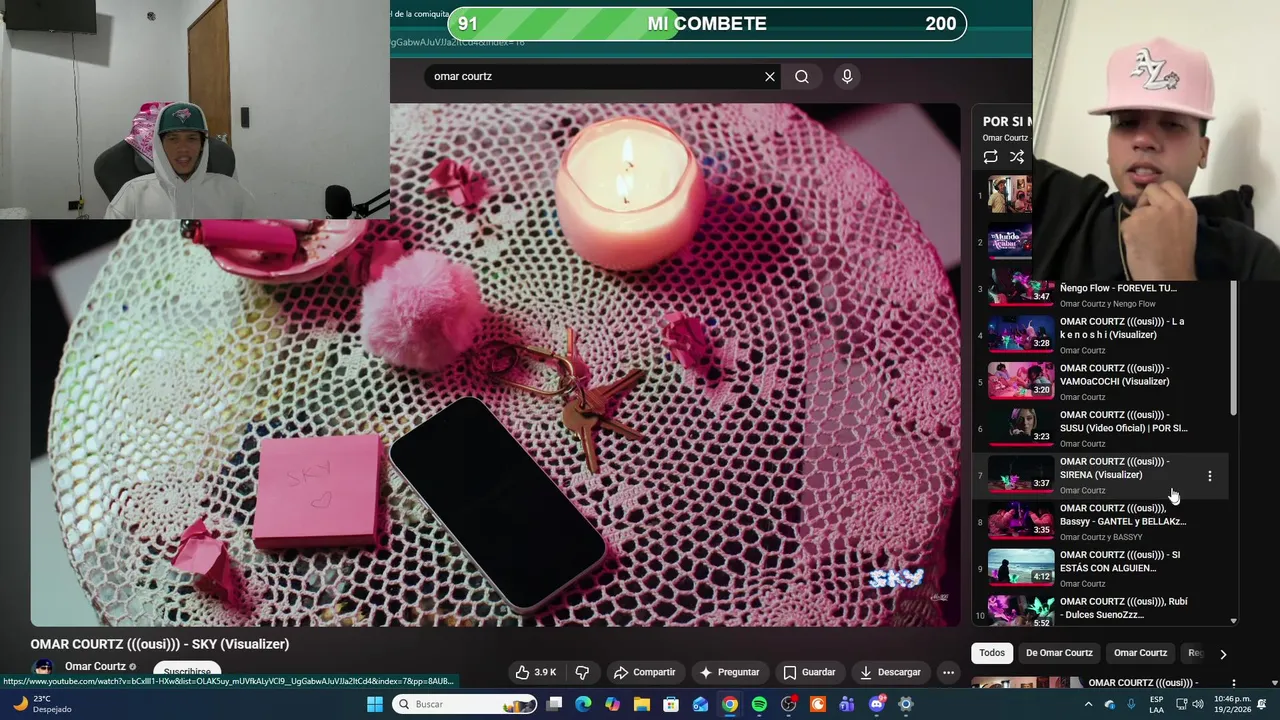Viewport: 1280px width, 720px height.
Task: Switch ESP LAA keyboard language
Action: 1156,704
